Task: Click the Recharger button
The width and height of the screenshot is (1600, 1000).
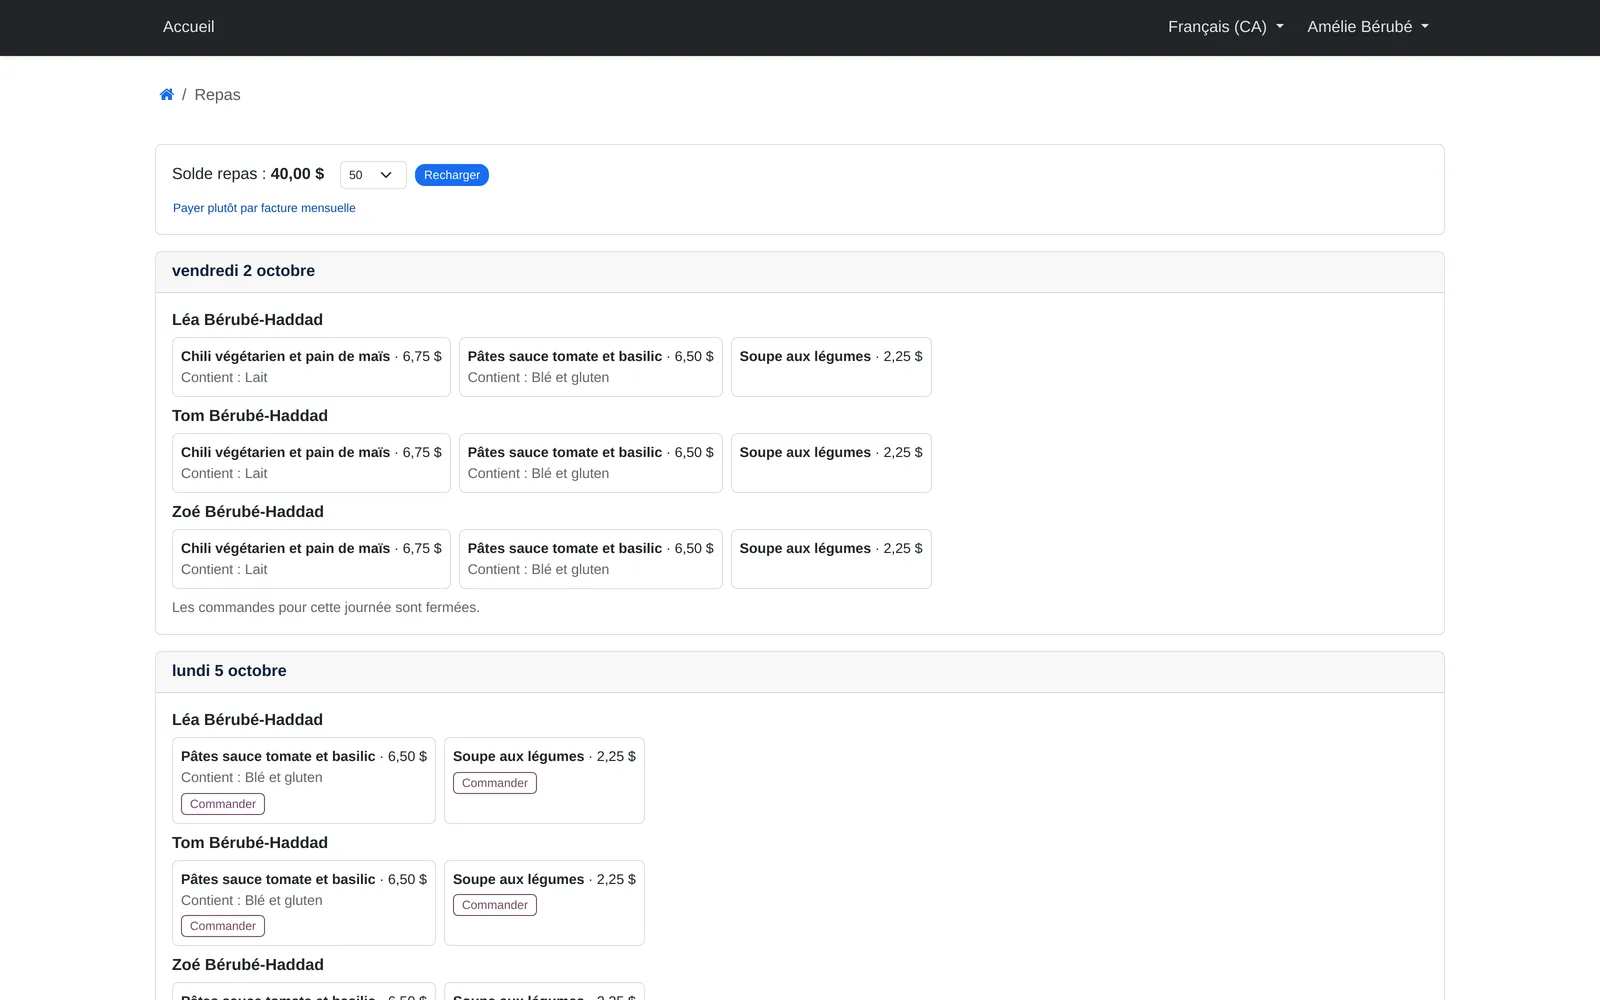Action: pos(452,175)
